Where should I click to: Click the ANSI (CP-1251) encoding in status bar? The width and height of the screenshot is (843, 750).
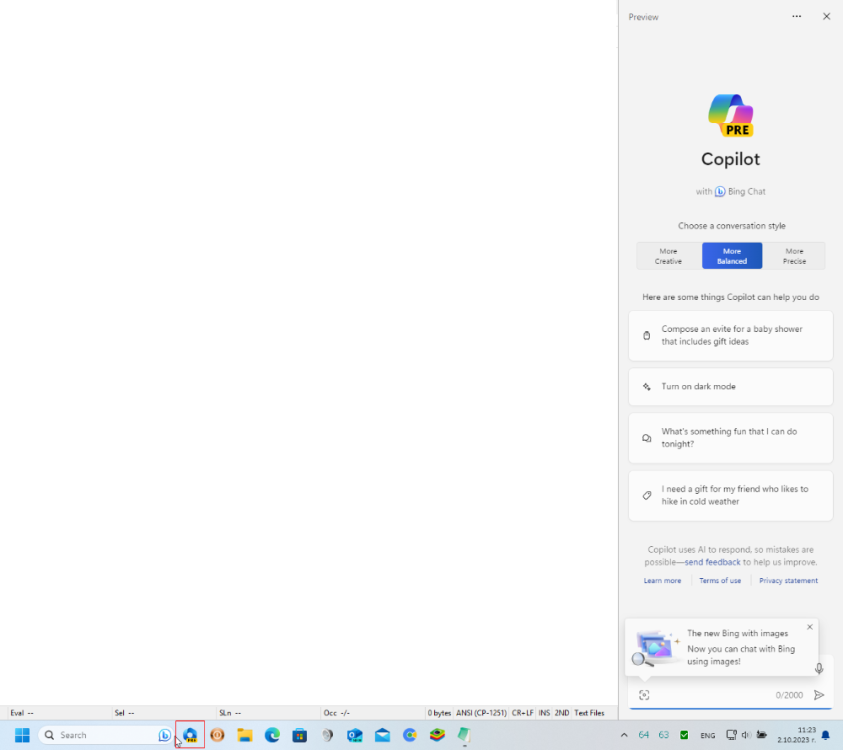481,713
